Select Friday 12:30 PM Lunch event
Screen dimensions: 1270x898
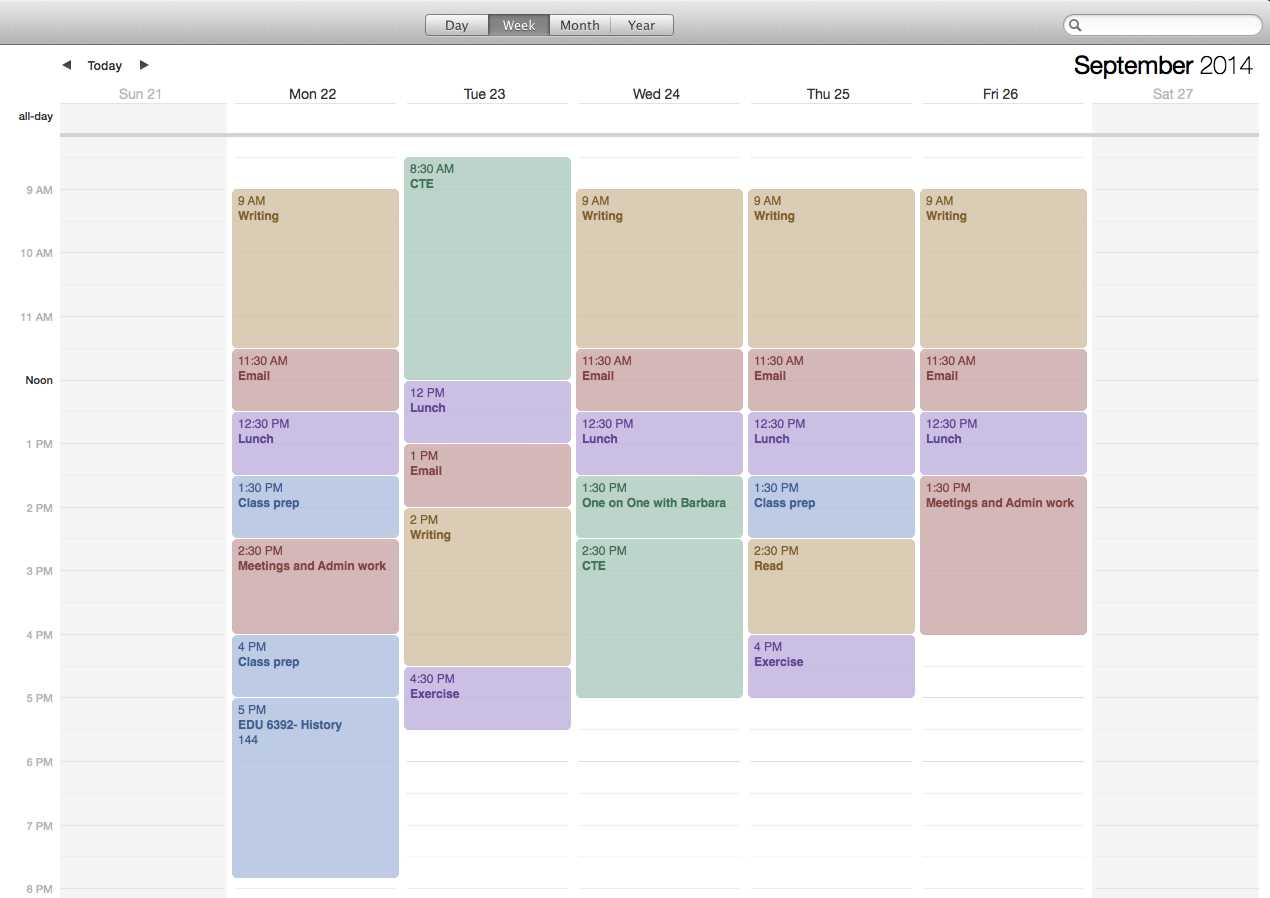pyautogui.click(x=1003, y=443)
